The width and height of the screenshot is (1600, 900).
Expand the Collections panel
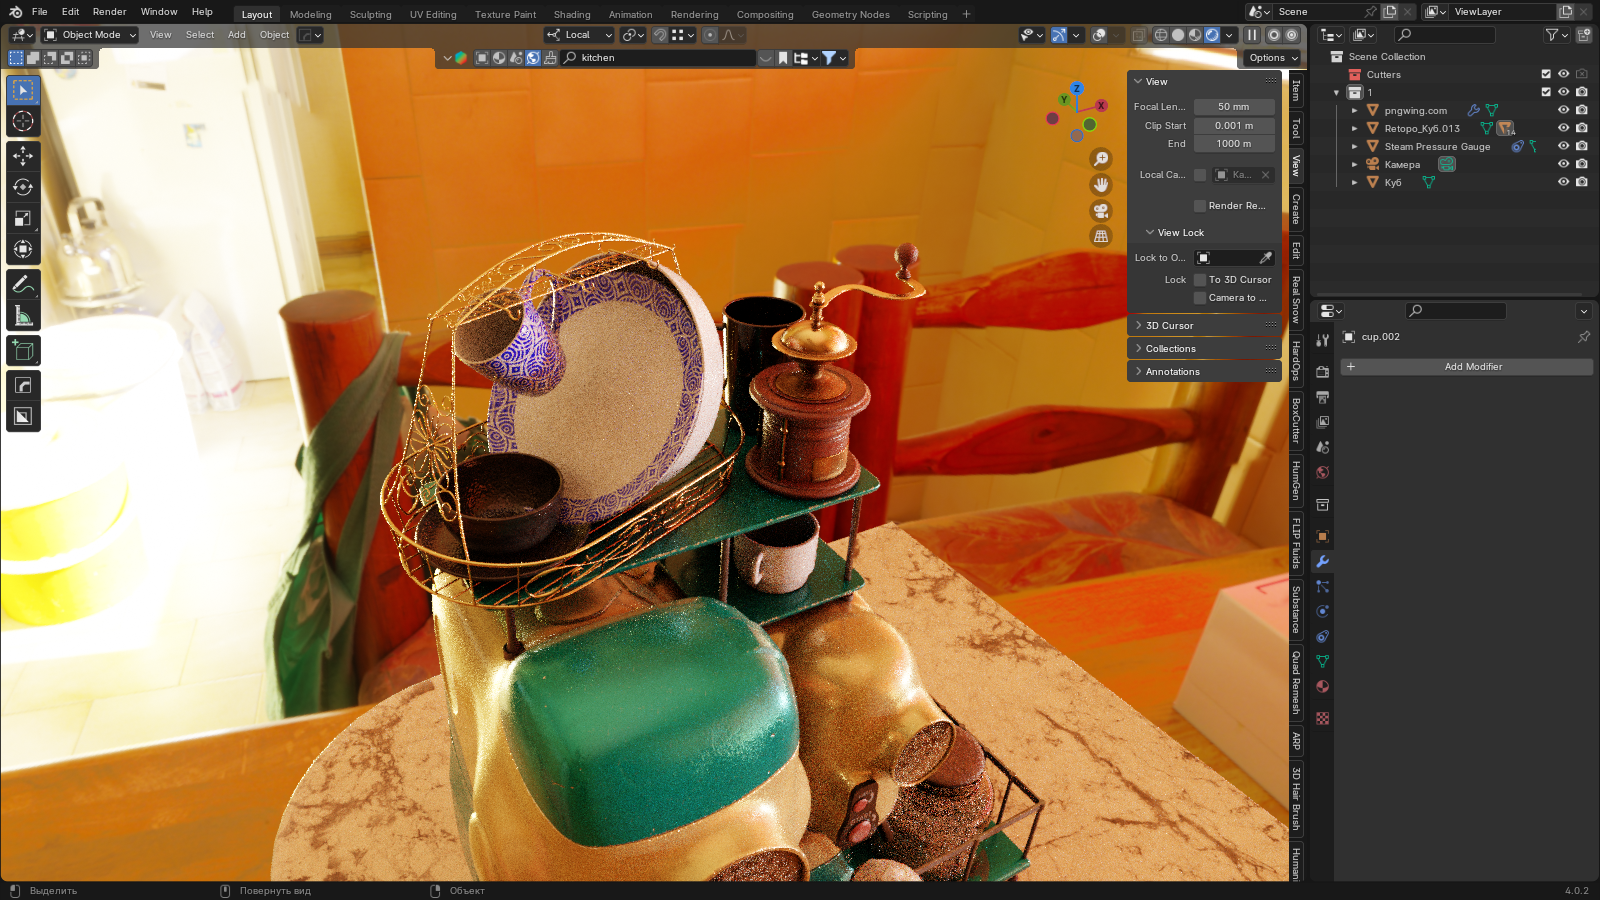[1170, 349]
